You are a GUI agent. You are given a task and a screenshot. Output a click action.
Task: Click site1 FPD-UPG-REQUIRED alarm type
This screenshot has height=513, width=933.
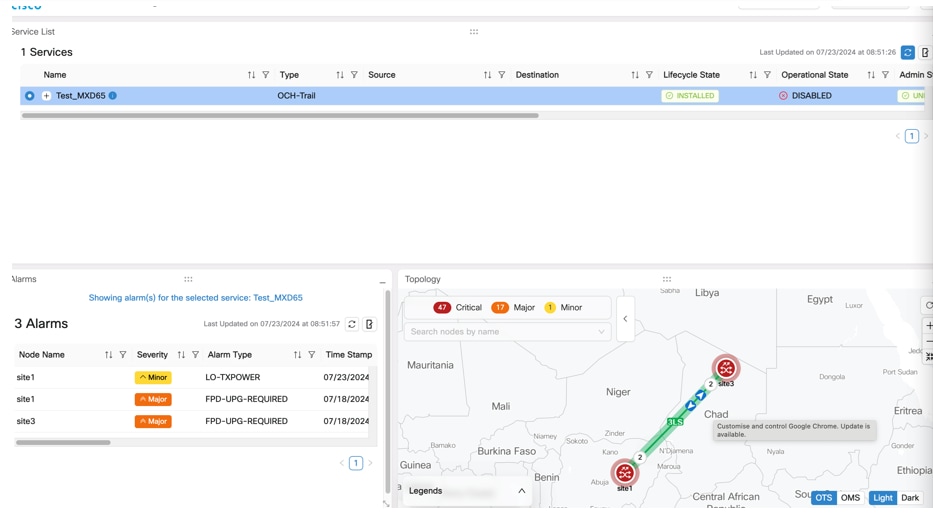pos(246,399)
